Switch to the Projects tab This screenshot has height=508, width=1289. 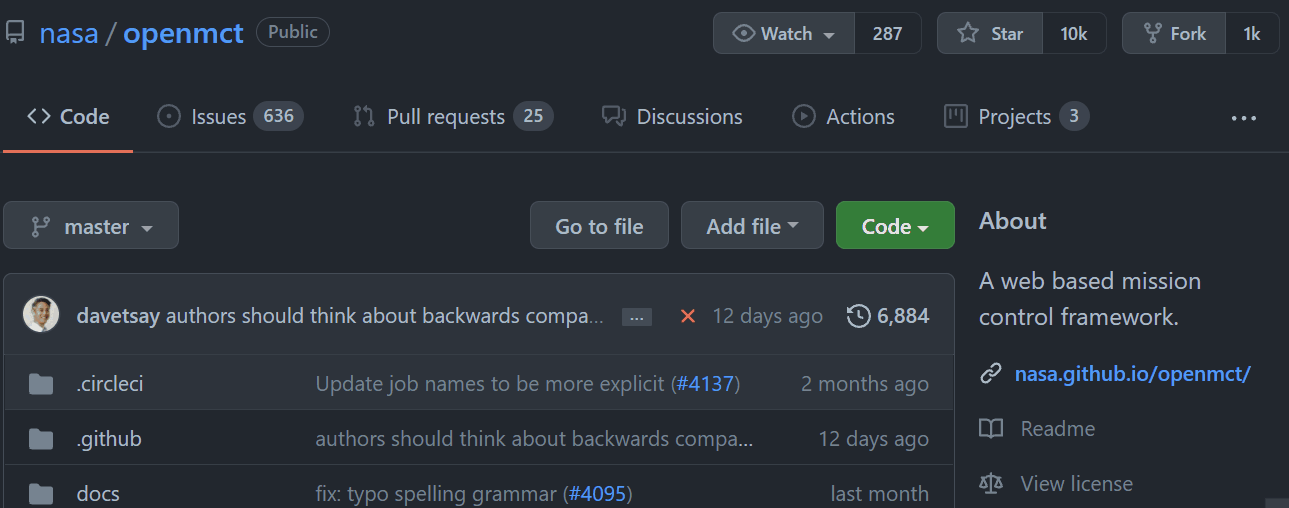pyautogui.click(x=1016, y=117)
